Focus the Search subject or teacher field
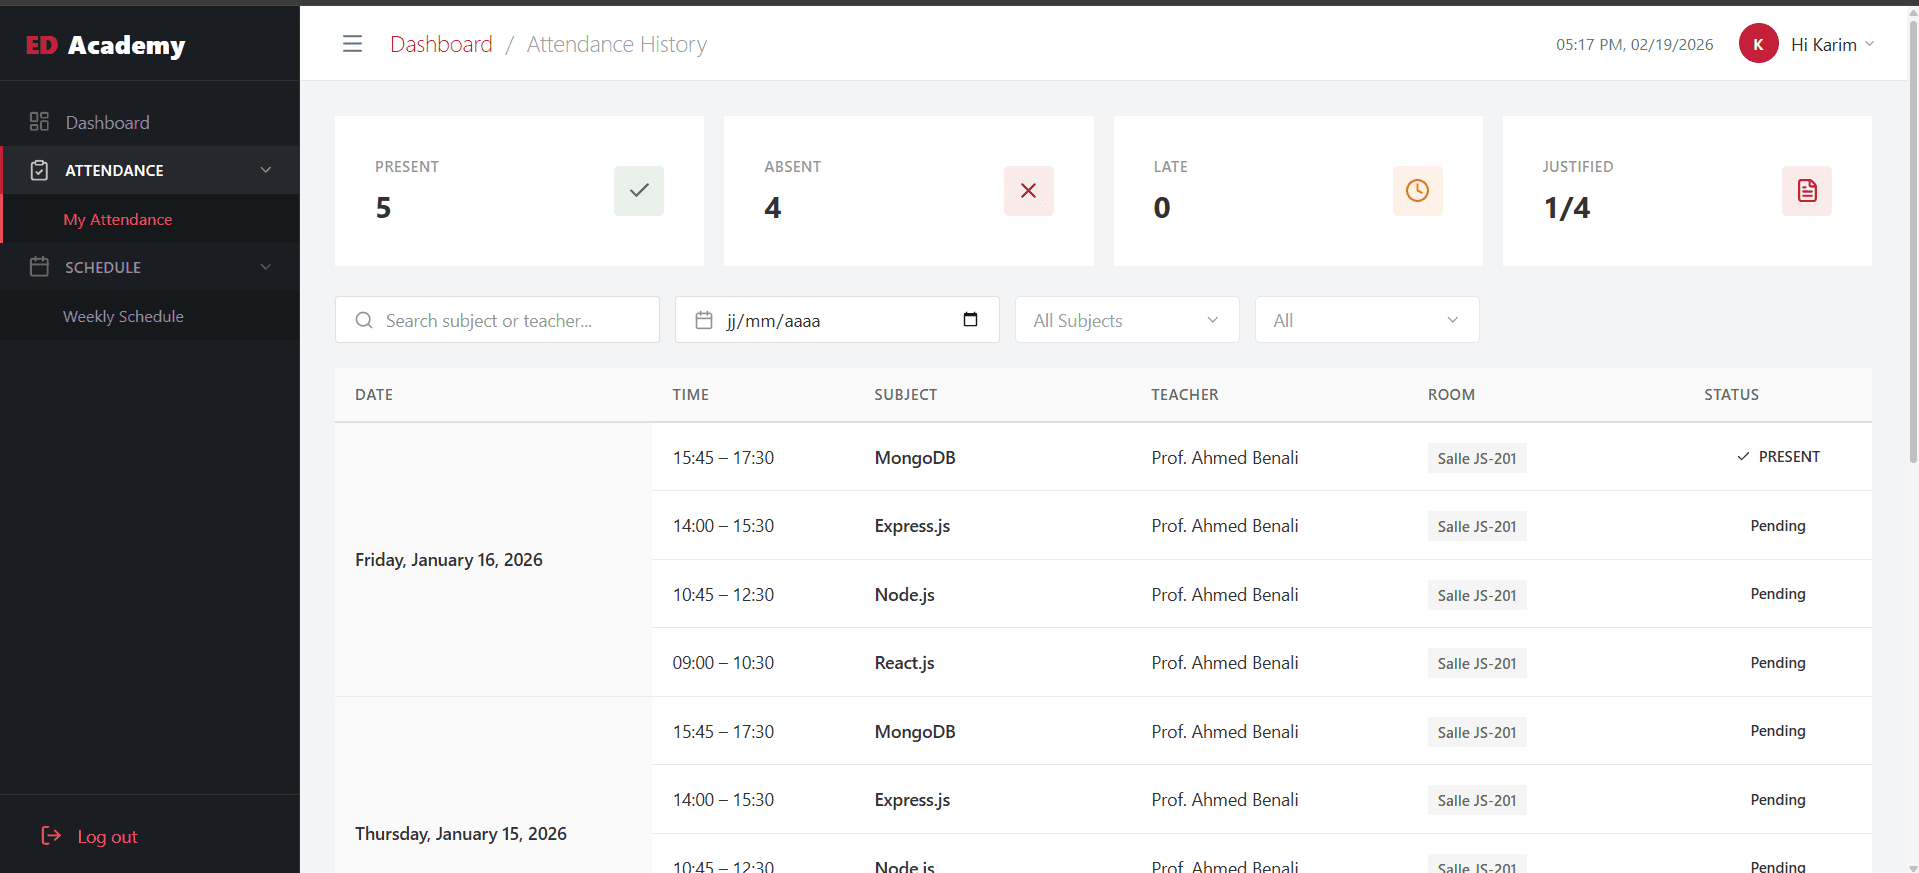Screen dimensions: 1919x873 [497, 320]
